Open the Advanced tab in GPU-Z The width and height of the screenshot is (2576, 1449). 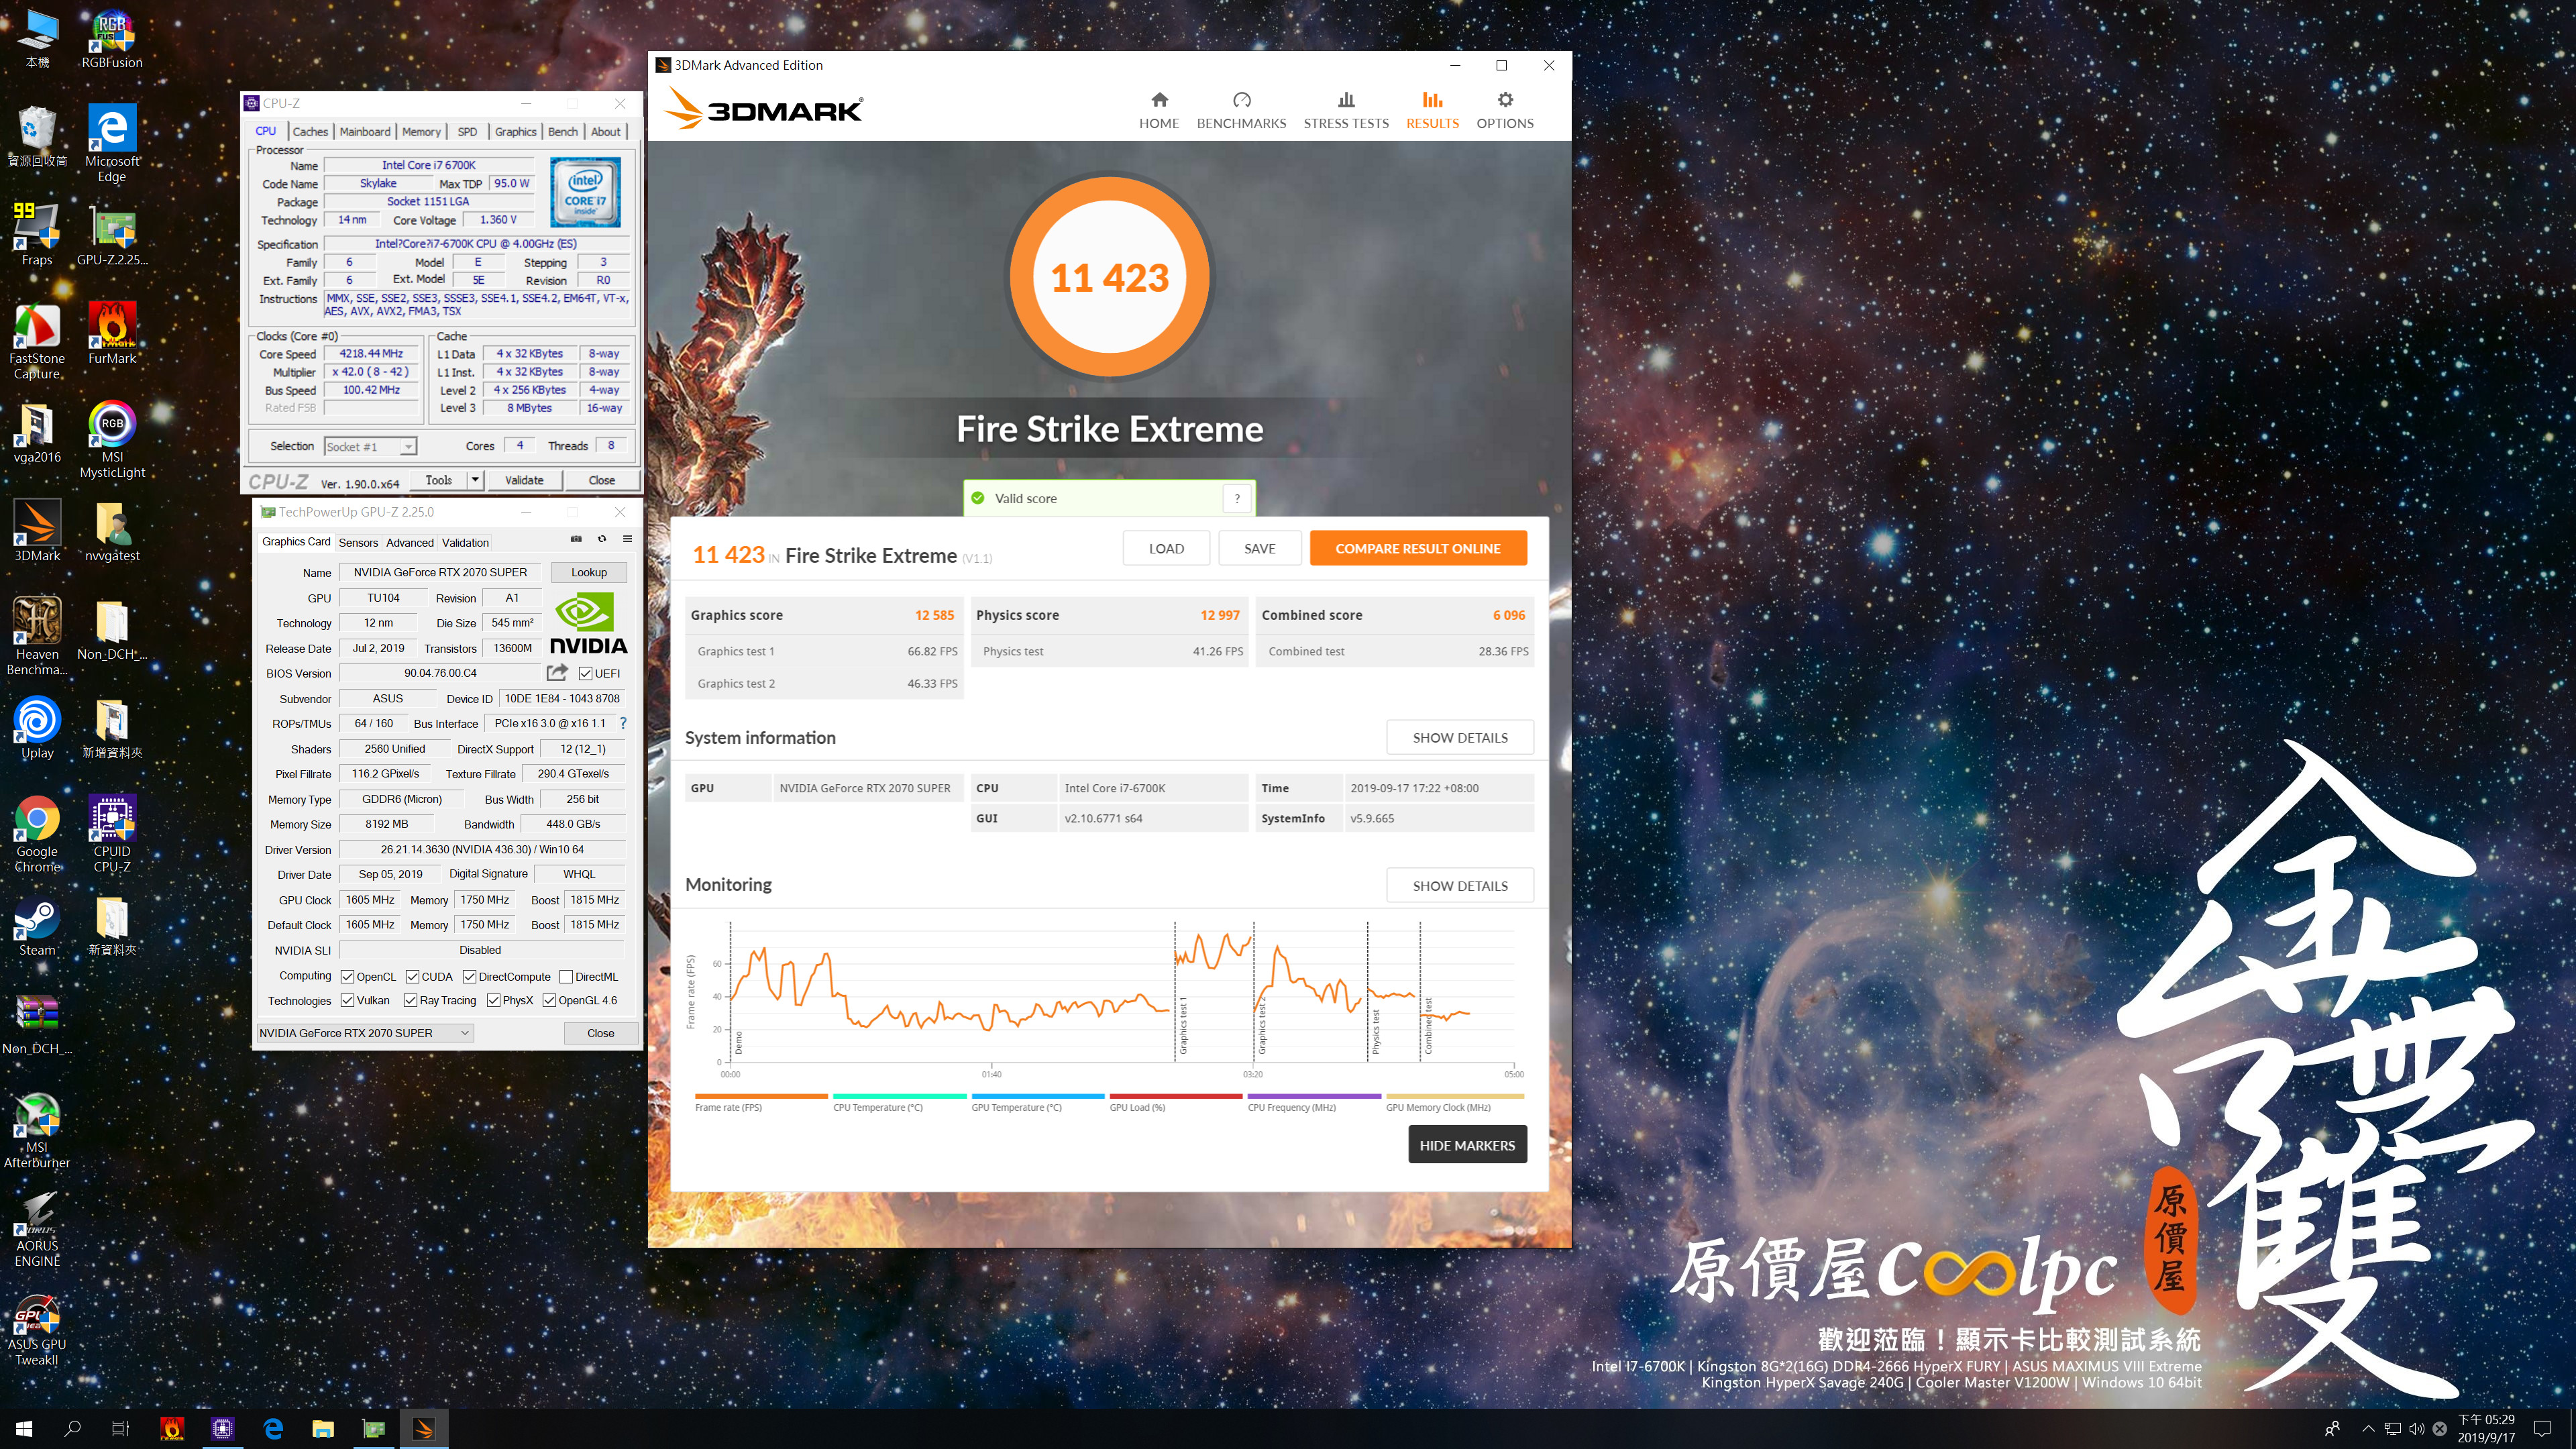coord(410,543)
